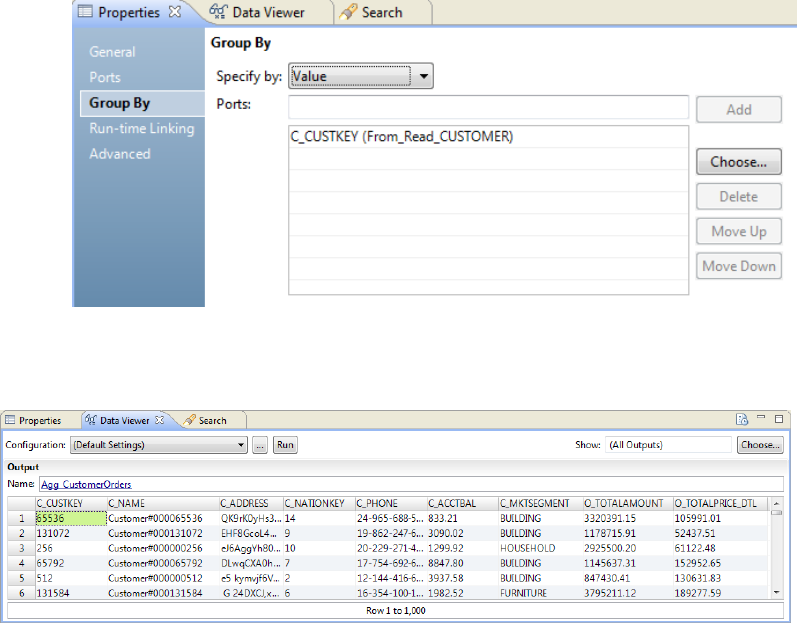Screen dimensions: 797x623
Task: Select cell 8847.80 in C_ACCTBAL
Action: click(x=463, y=563)
